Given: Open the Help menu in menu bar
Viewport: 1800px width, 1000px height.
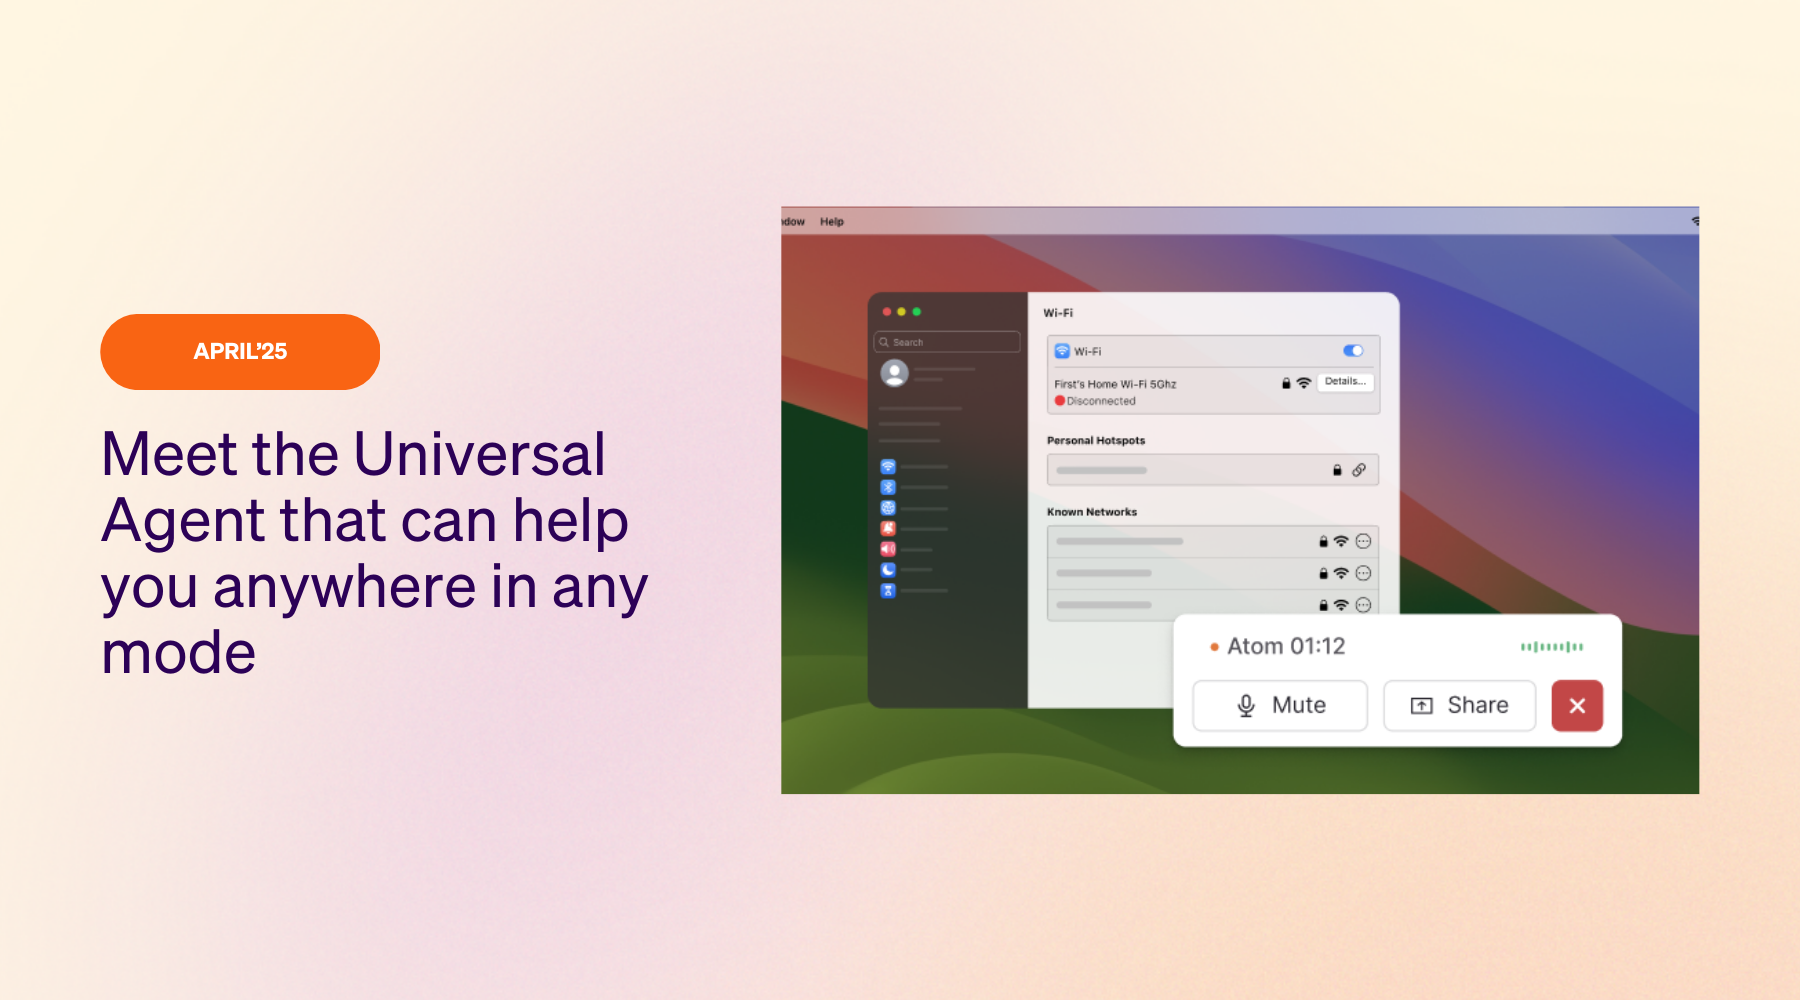Looking at the screenshot, I should tap(832, 222).
